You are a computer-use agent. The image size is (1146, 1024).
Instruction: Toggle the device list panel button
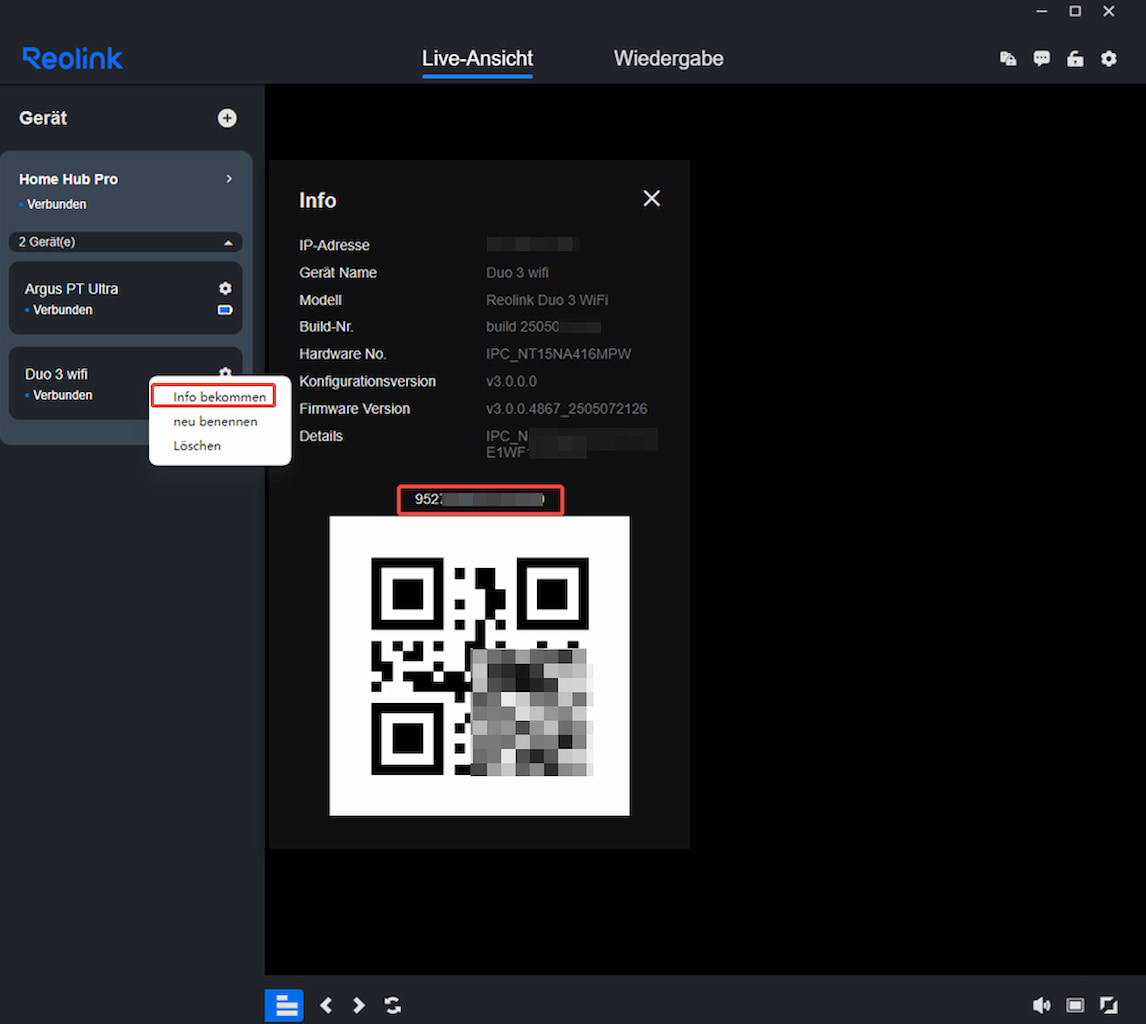click(x=284, y=1006)
